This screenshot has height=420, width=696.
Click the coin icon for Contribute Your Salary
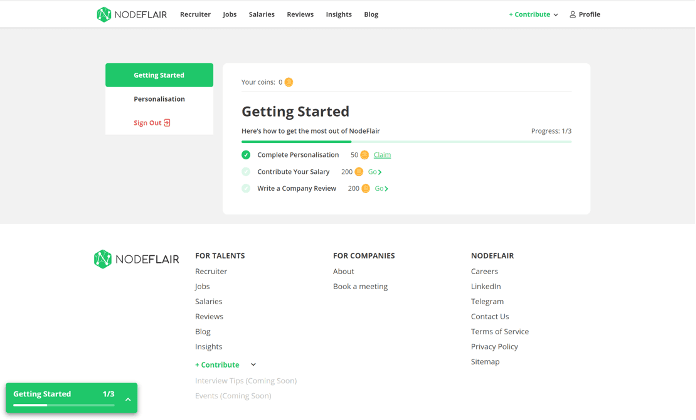point(359,172)
